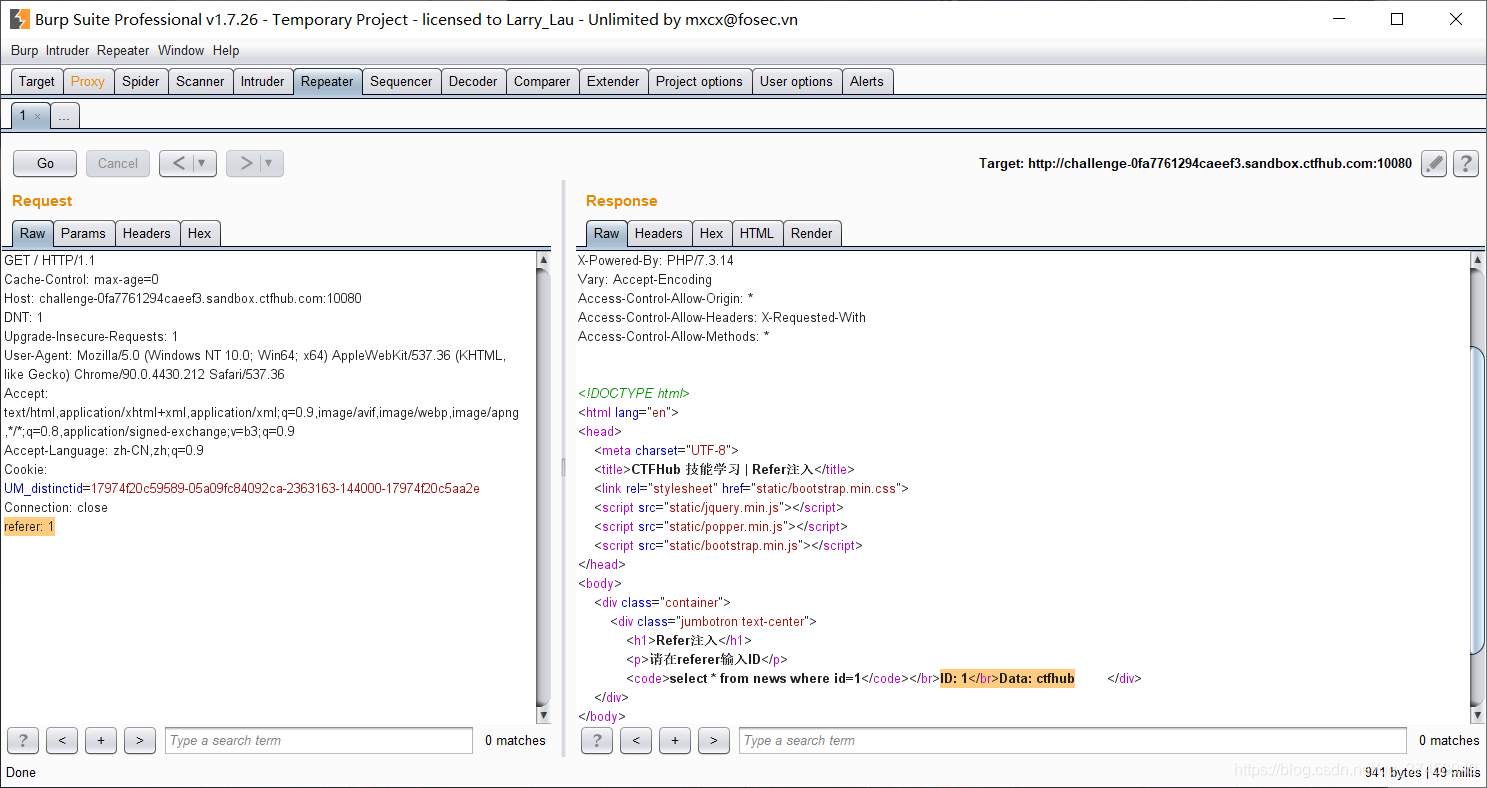
Task: Click the request search term input field
Action: tap(319, 740)
